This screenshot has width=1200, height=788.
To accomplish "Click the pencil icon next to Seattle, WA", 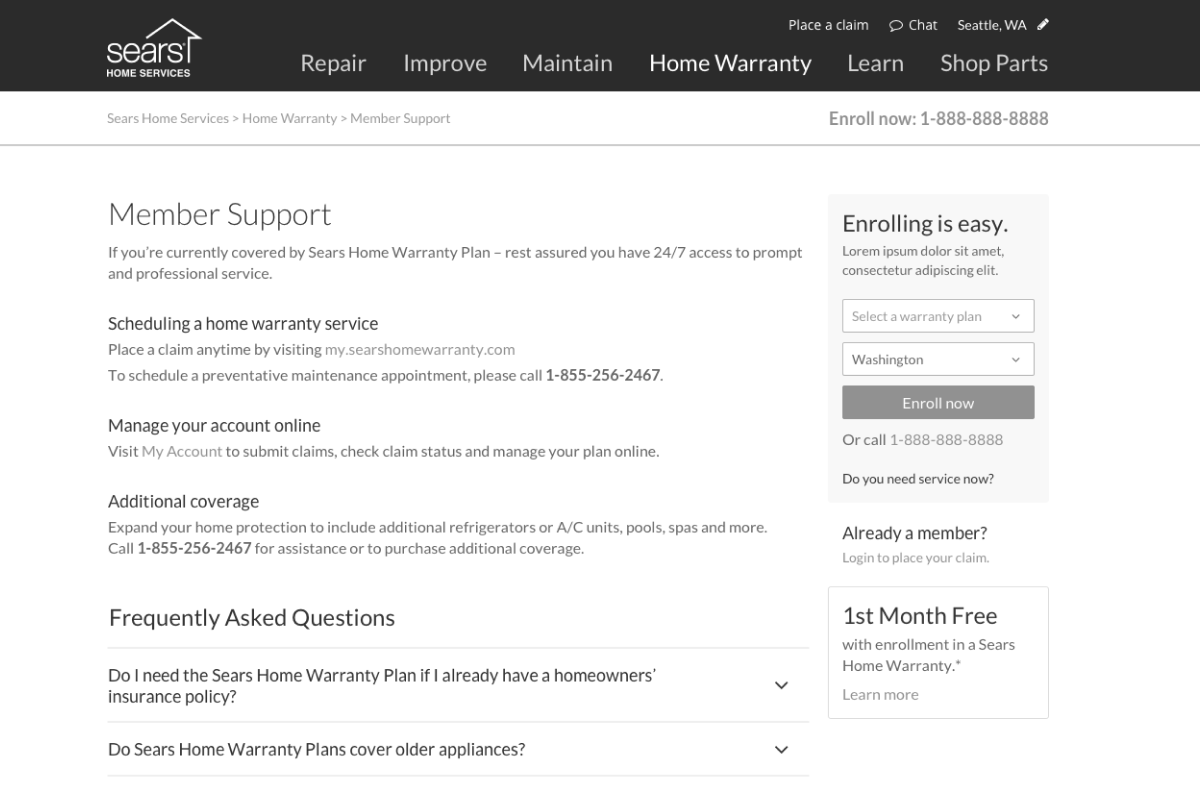I will click(1043, 25).
